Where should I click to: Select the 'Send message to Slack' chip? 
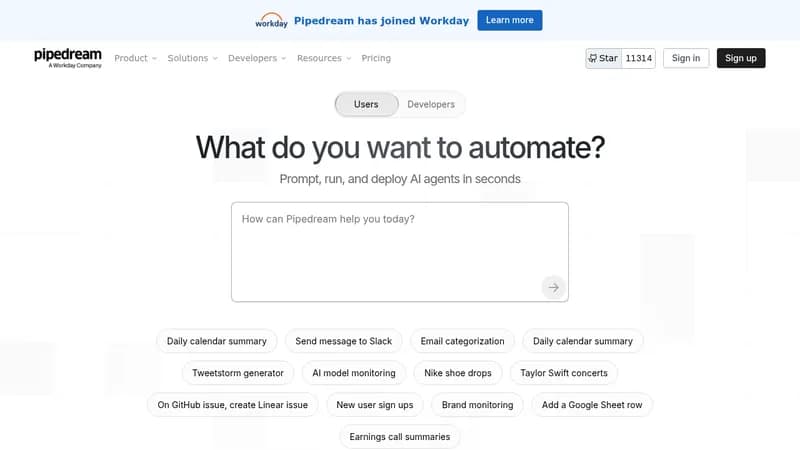[343, 341]
